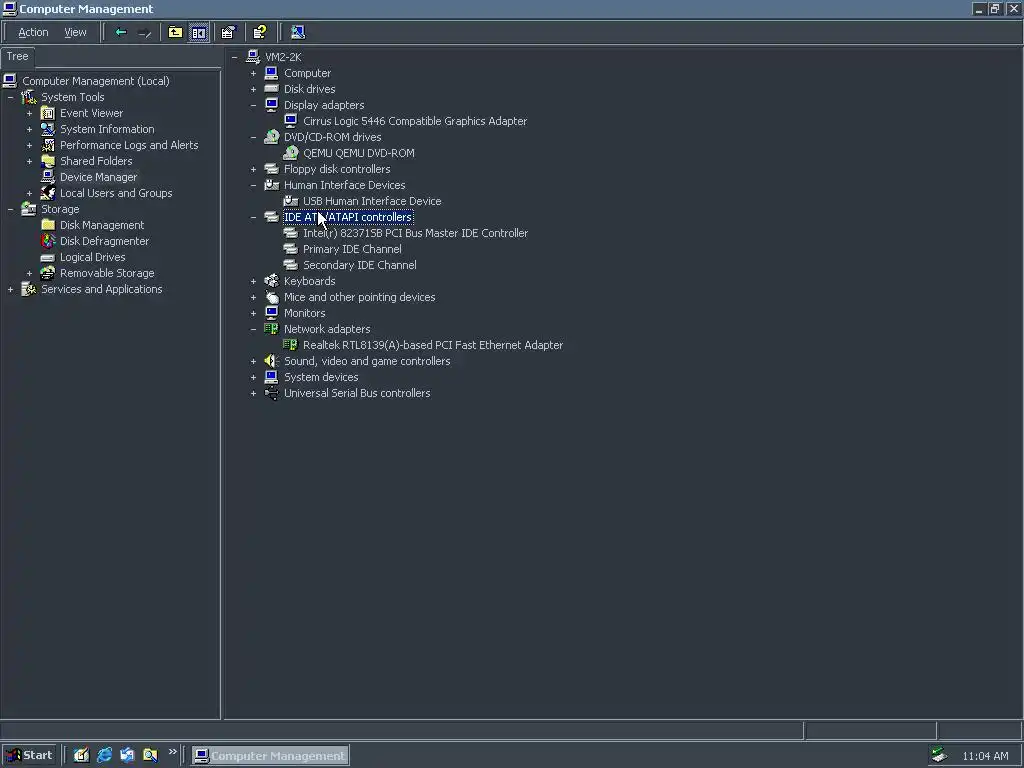Click the QEMU DVD-ROM device icon
The image size is (1024, 768).
[x=291, y=153]
